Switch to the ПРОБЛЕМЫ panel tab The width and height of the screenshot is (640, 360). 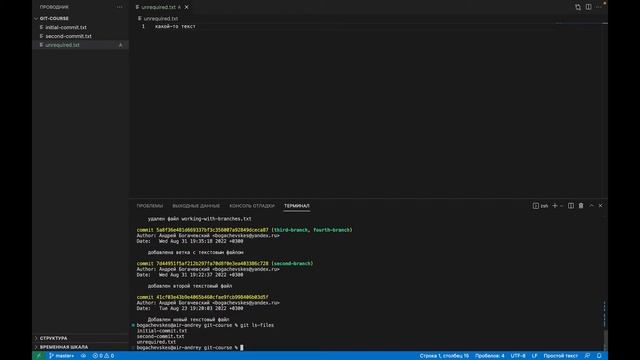pos(150,206)
